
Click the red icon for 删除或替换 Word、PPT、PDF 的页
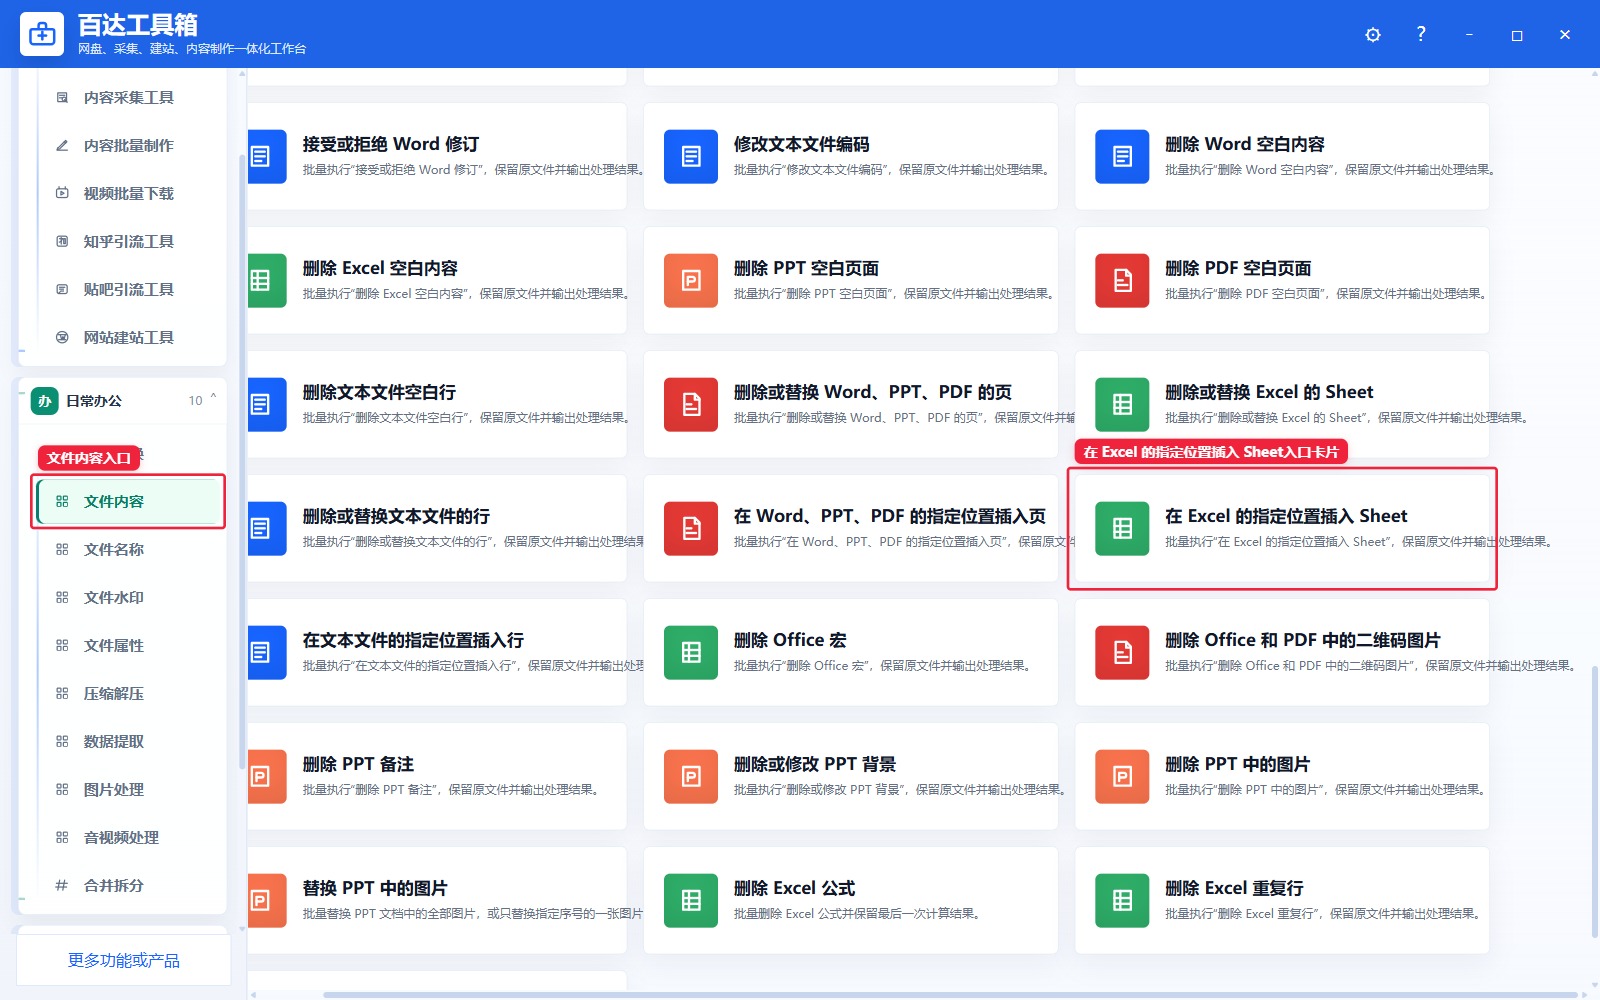point(691,404)
